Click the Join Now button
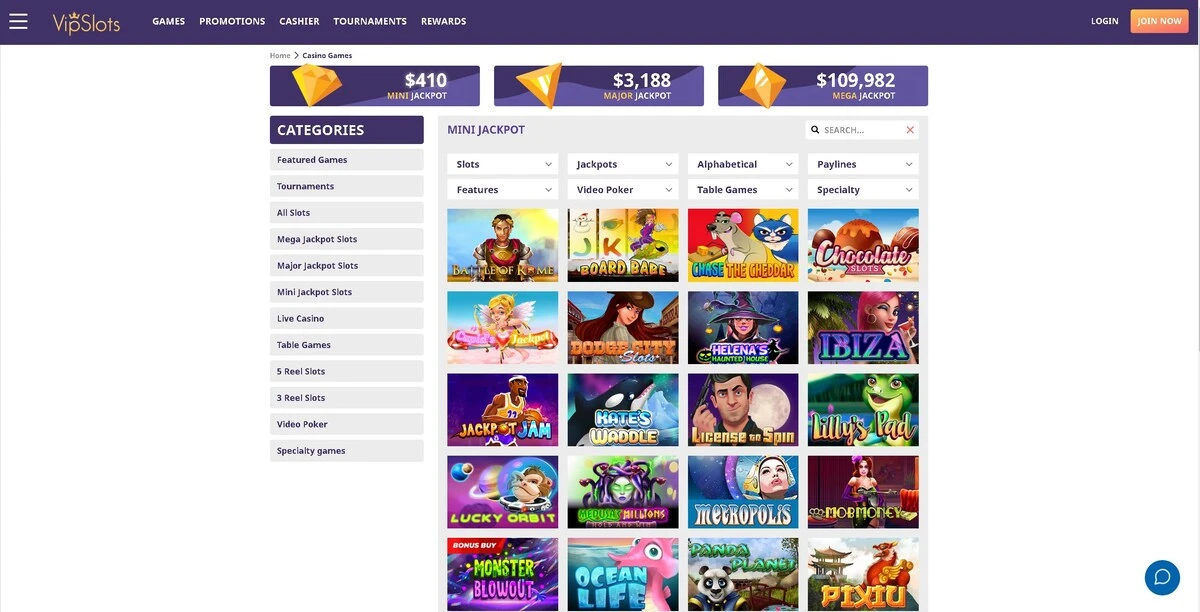 coord(1160,21)
